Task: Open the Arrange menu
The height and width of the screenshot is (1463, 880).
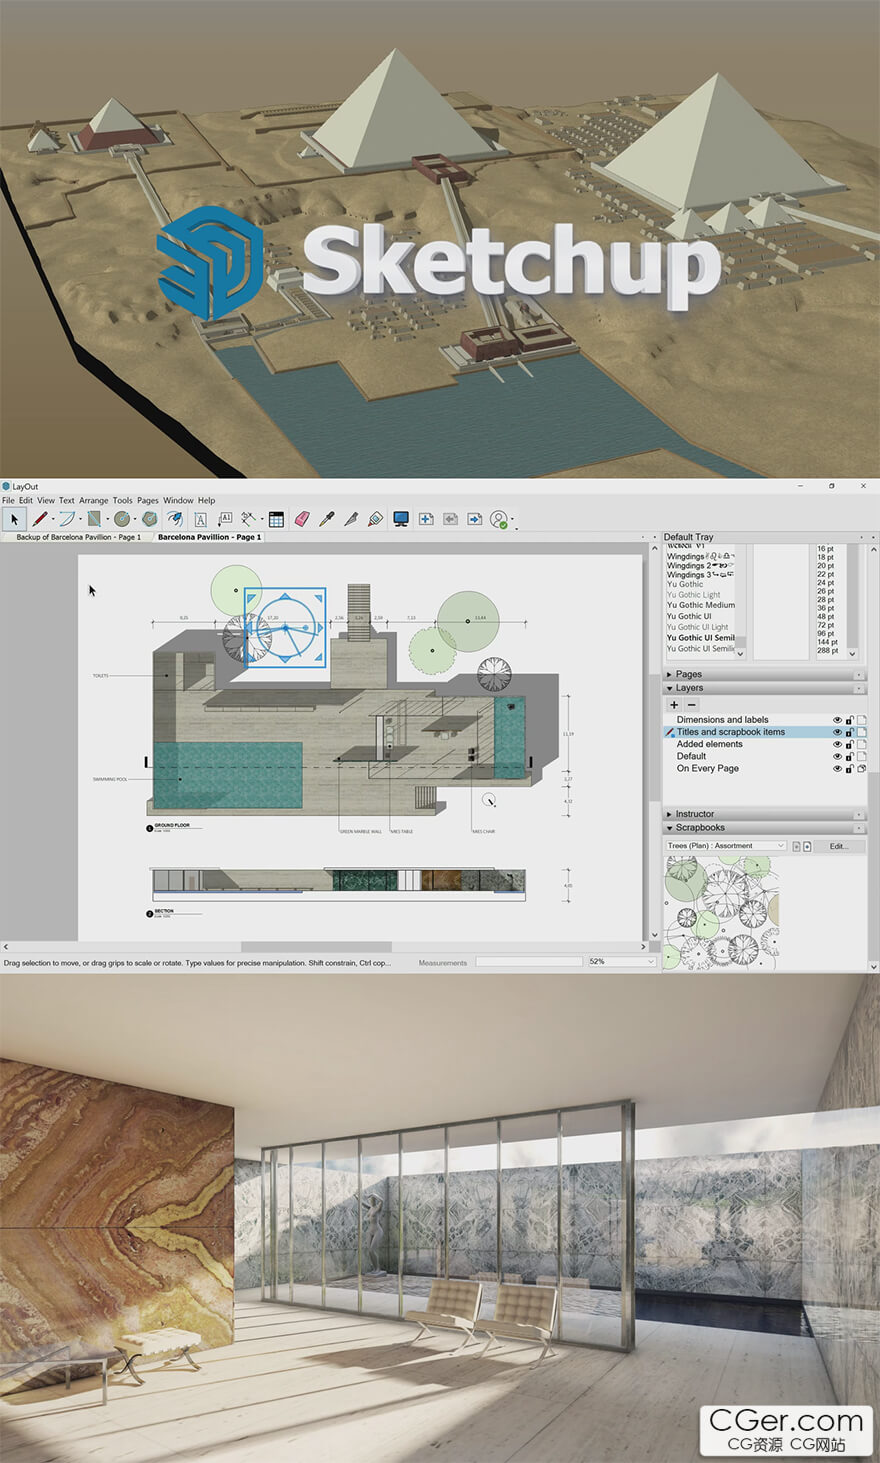Action: (94, 500)
